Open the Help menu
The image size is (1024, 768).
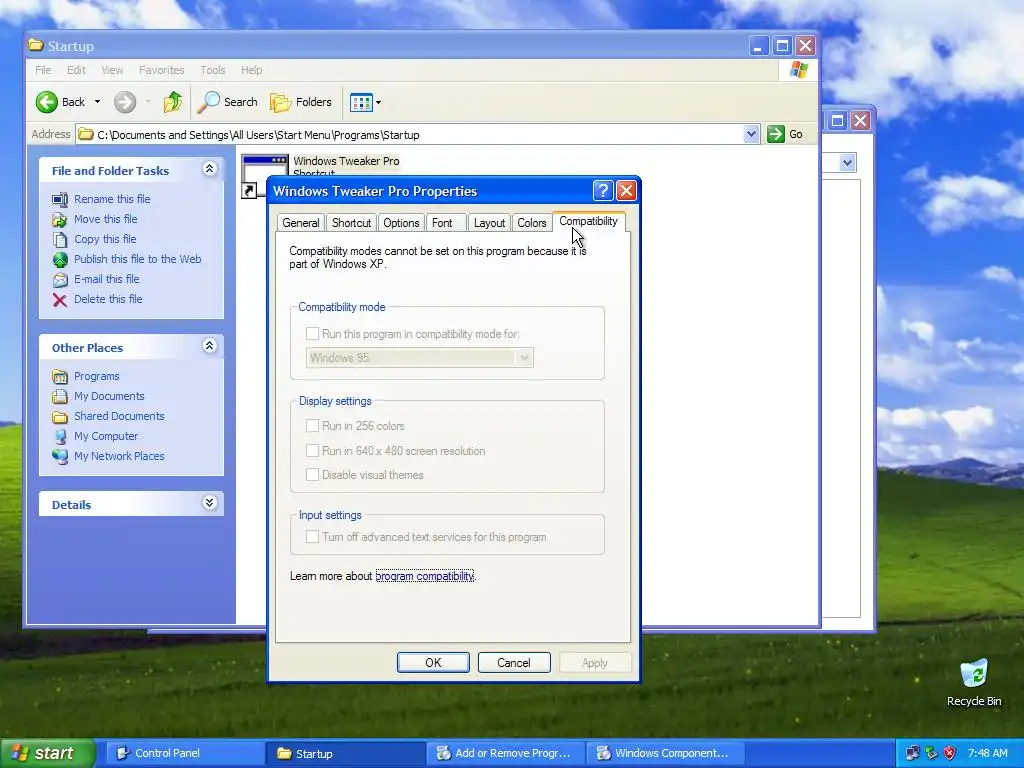tap(251, 70)
